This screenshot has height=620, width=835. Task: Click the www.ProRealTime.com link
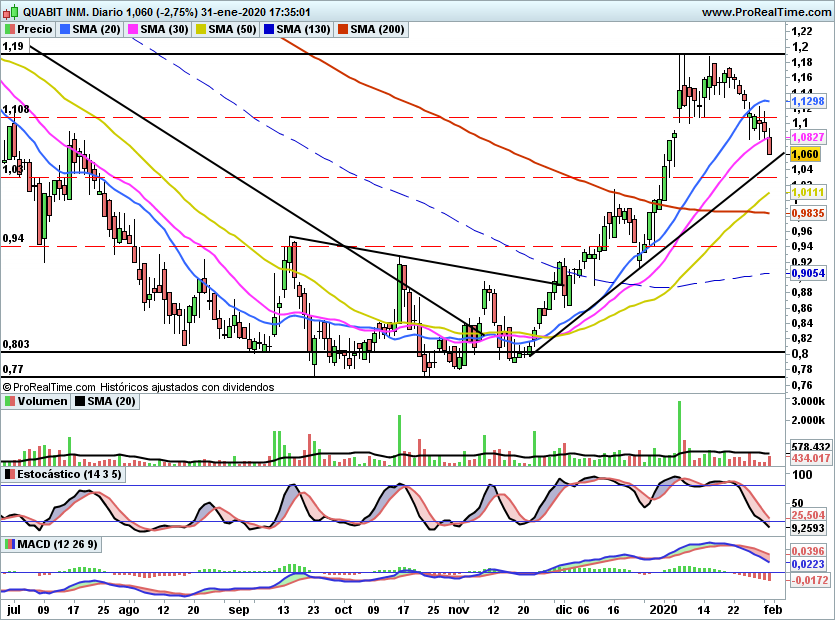[x=767, y=12]
